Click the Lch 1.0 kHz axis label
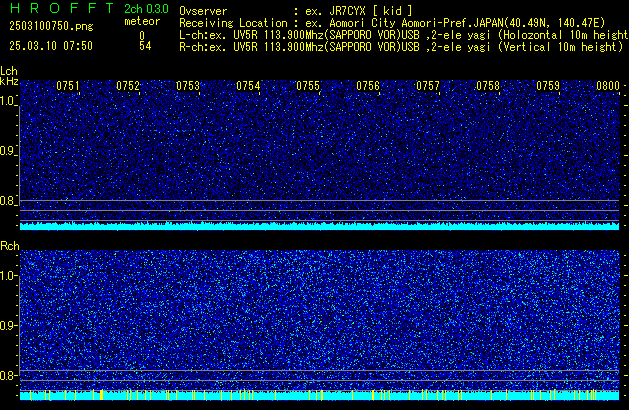 point(7,101)
